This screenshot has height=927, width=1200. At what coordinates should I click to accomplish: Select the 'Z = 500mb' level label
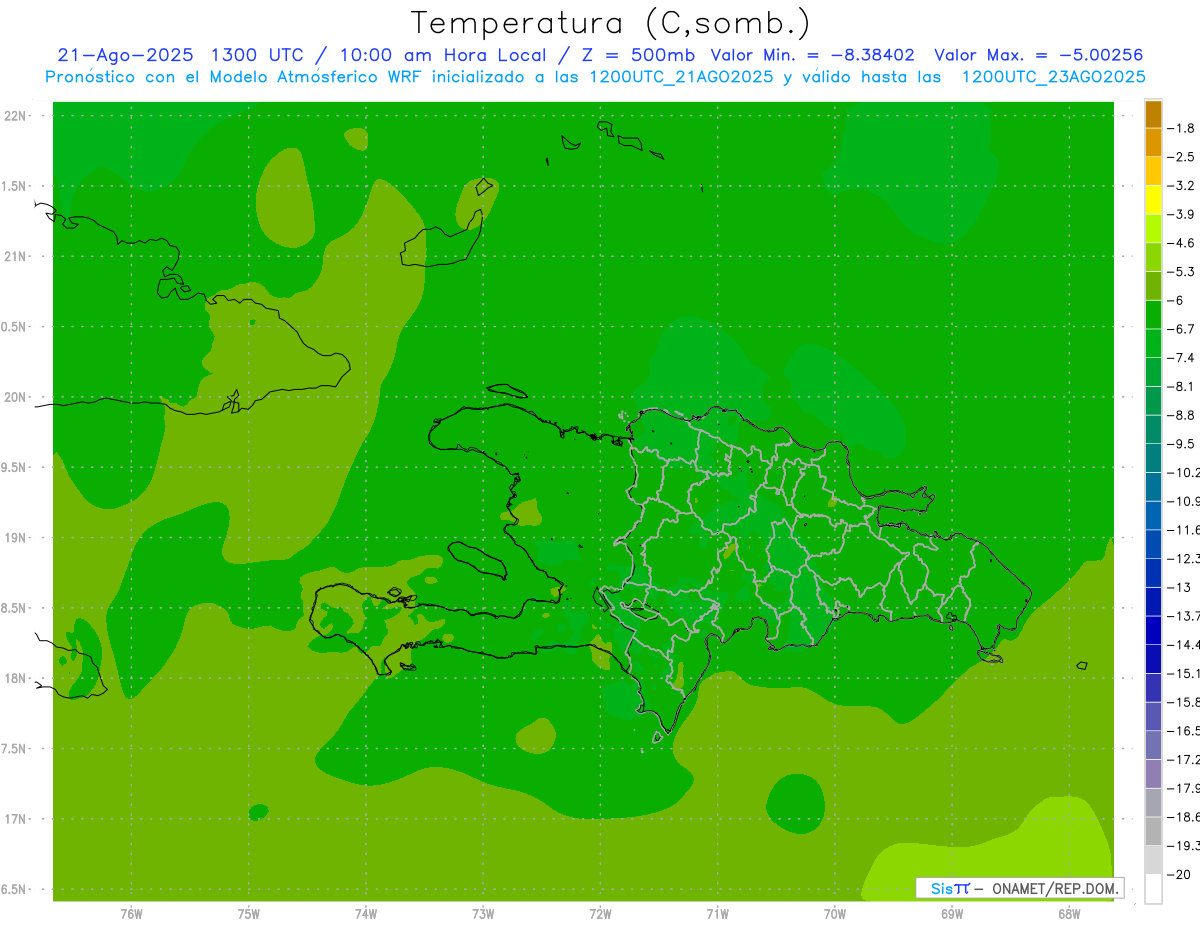[638, 55]
